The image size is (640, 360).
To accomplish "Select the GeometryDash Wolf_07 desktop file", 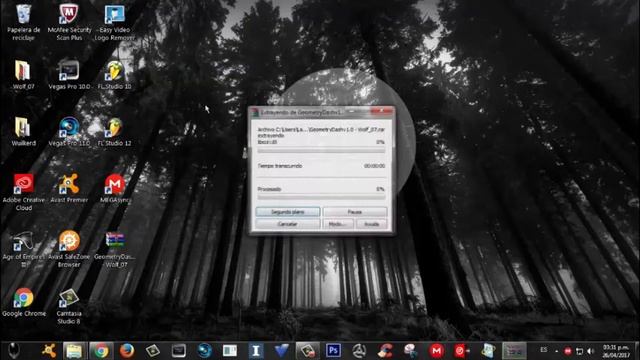I will 115,249.
